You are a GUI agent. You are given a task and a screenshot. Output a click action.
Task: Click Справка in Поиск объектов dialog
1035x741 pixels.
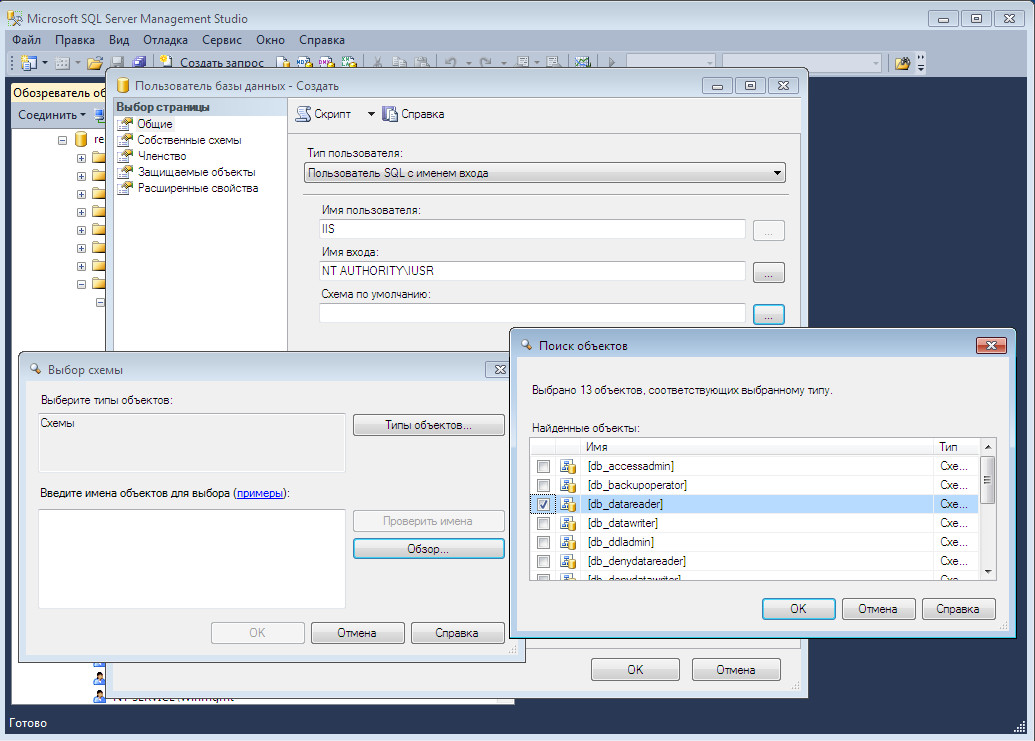tap(958, 609)
